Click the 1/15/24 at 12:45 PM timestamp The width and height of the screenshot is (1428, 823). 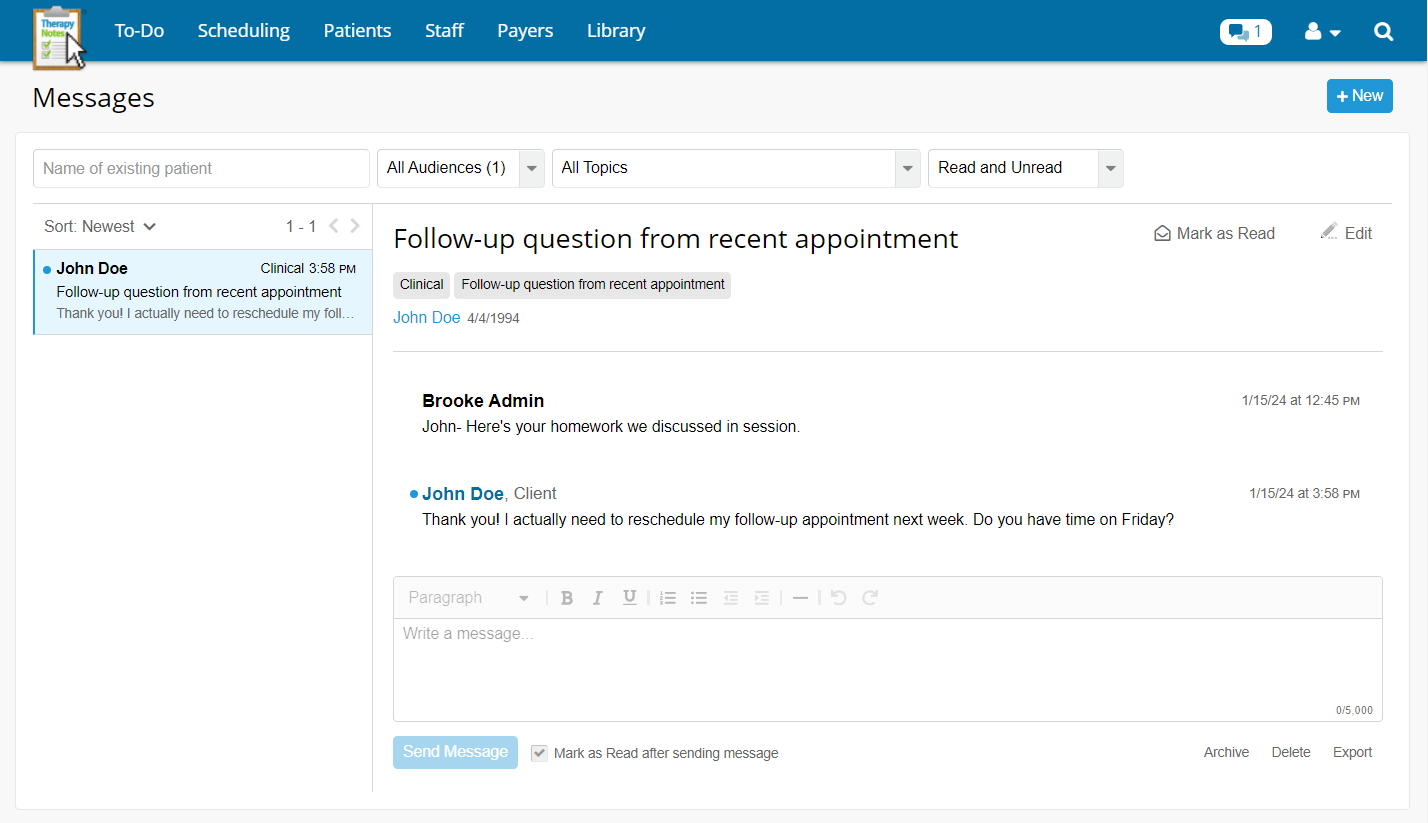tap(1301, 401)
